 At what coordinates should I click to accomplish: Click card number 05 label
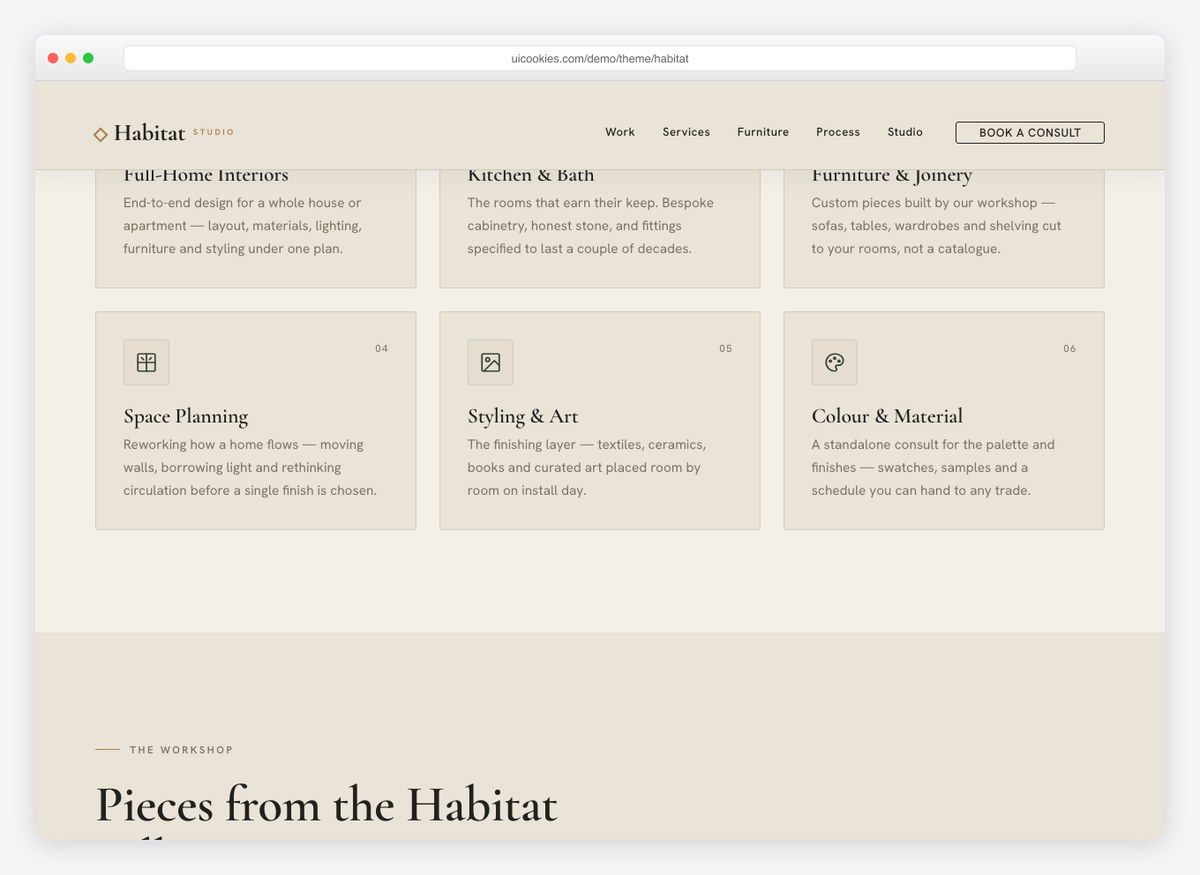click(726, 349)
